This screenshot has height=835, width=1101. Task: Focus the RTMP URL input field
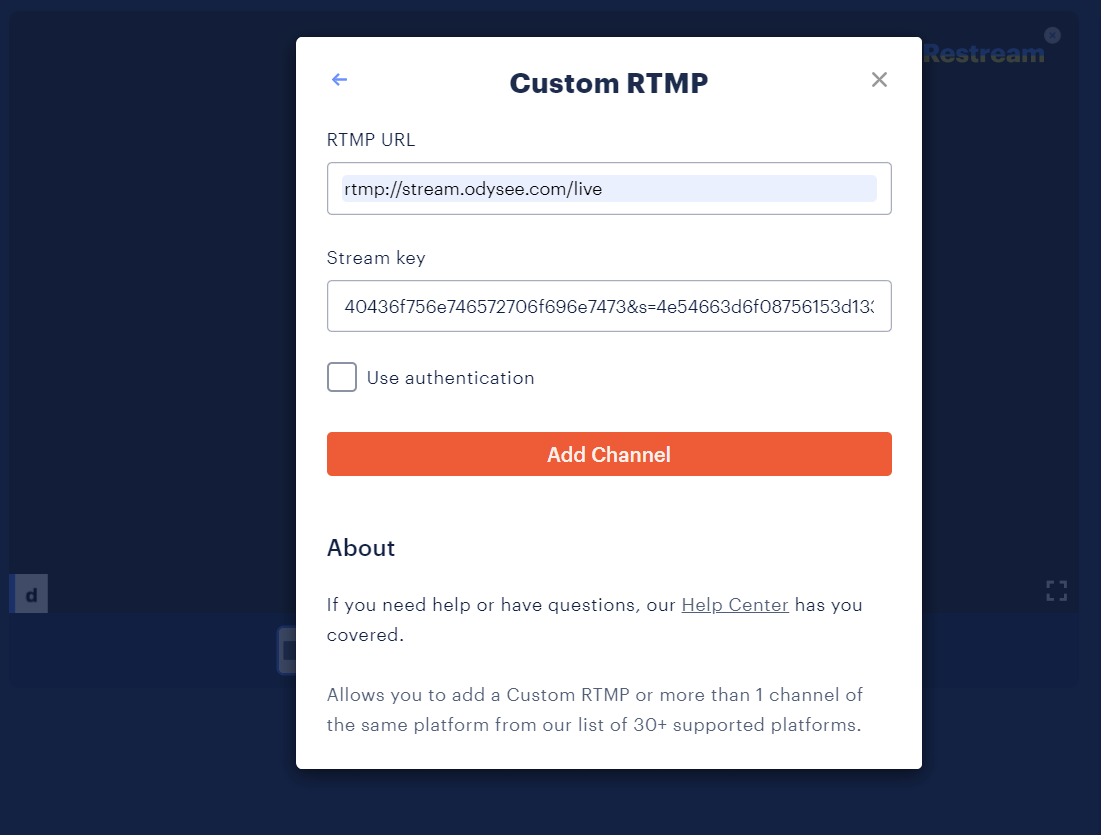(608, 188)
